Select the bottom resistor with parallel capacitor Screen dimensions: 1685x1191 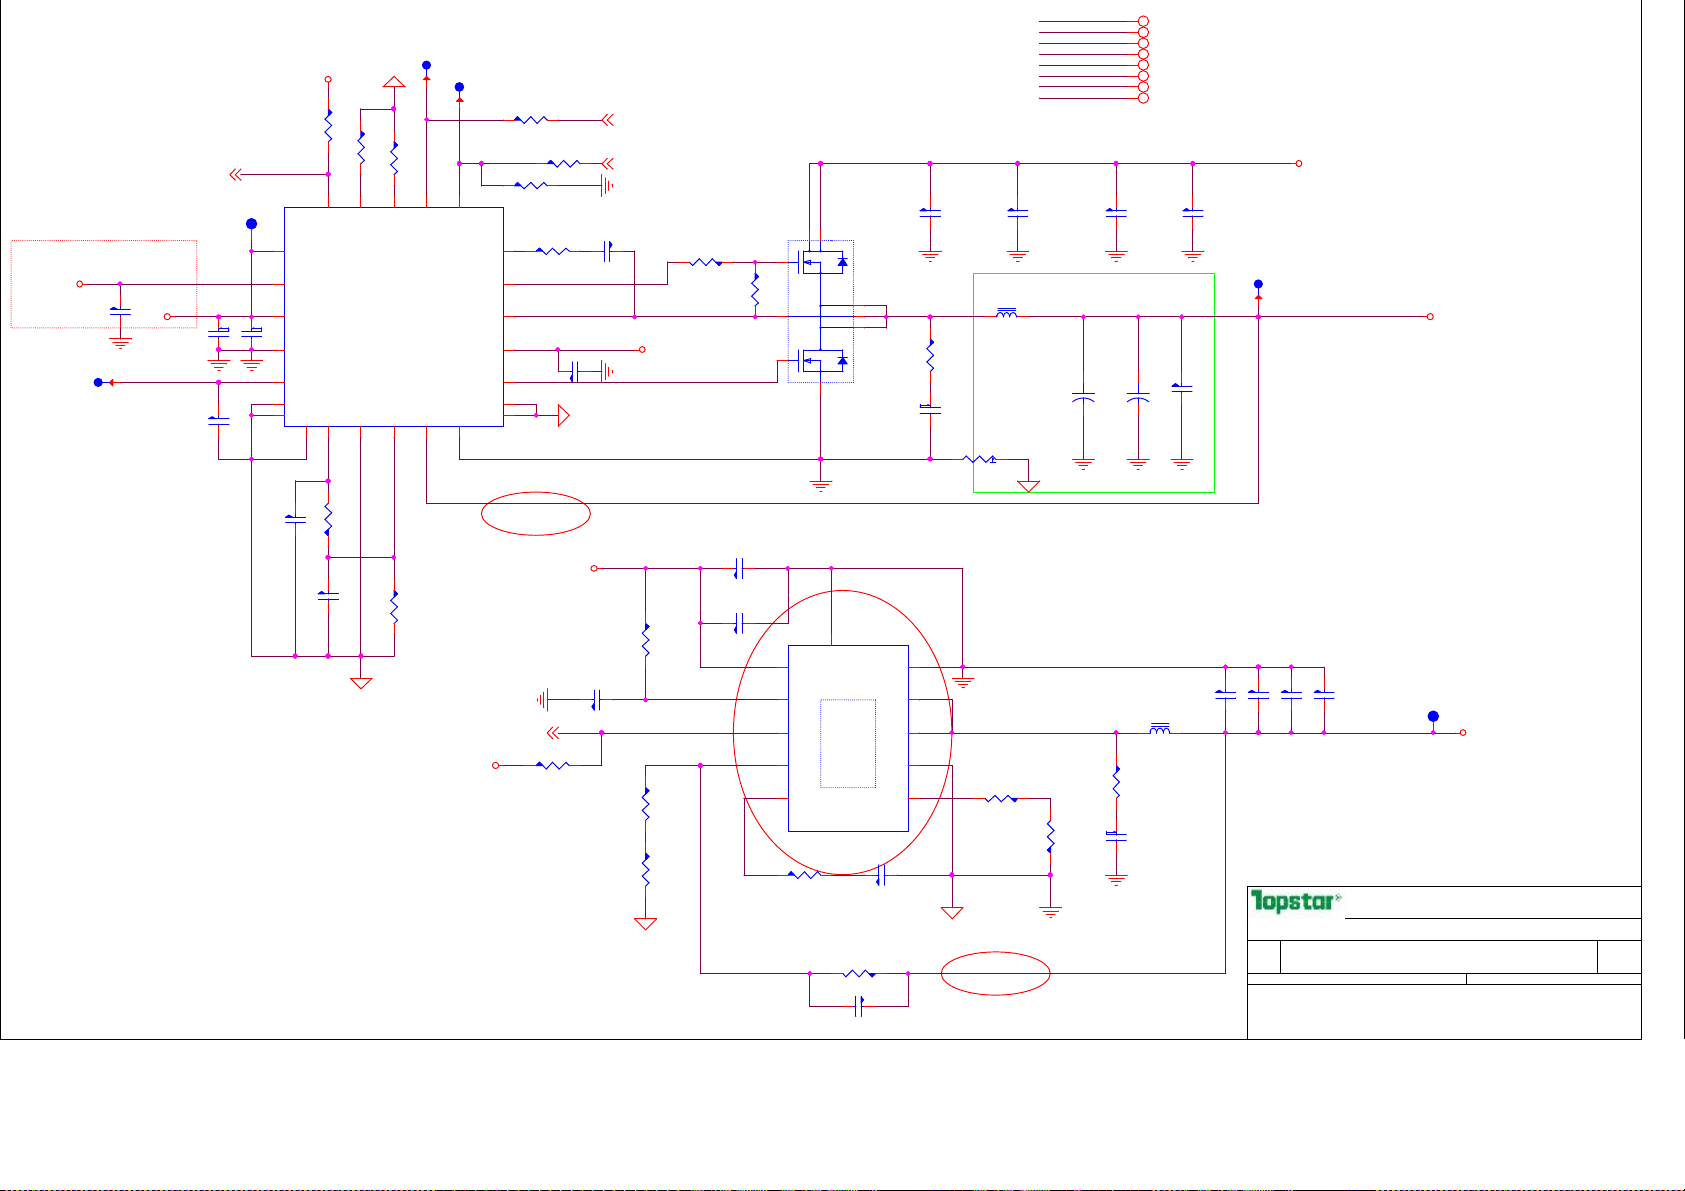click(858, 973)
